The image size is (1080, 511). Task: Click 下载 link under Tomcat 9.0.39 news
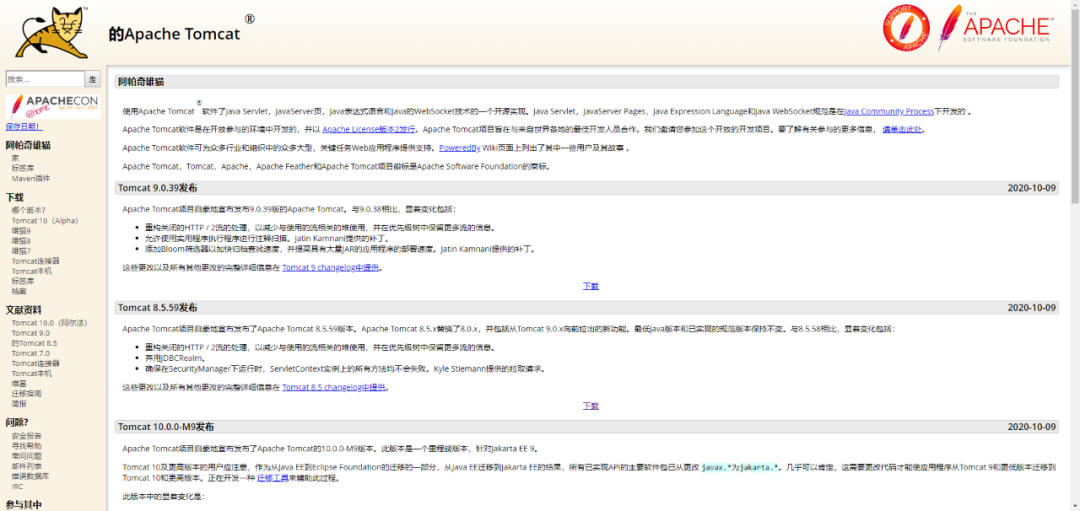tap(591, 286)
